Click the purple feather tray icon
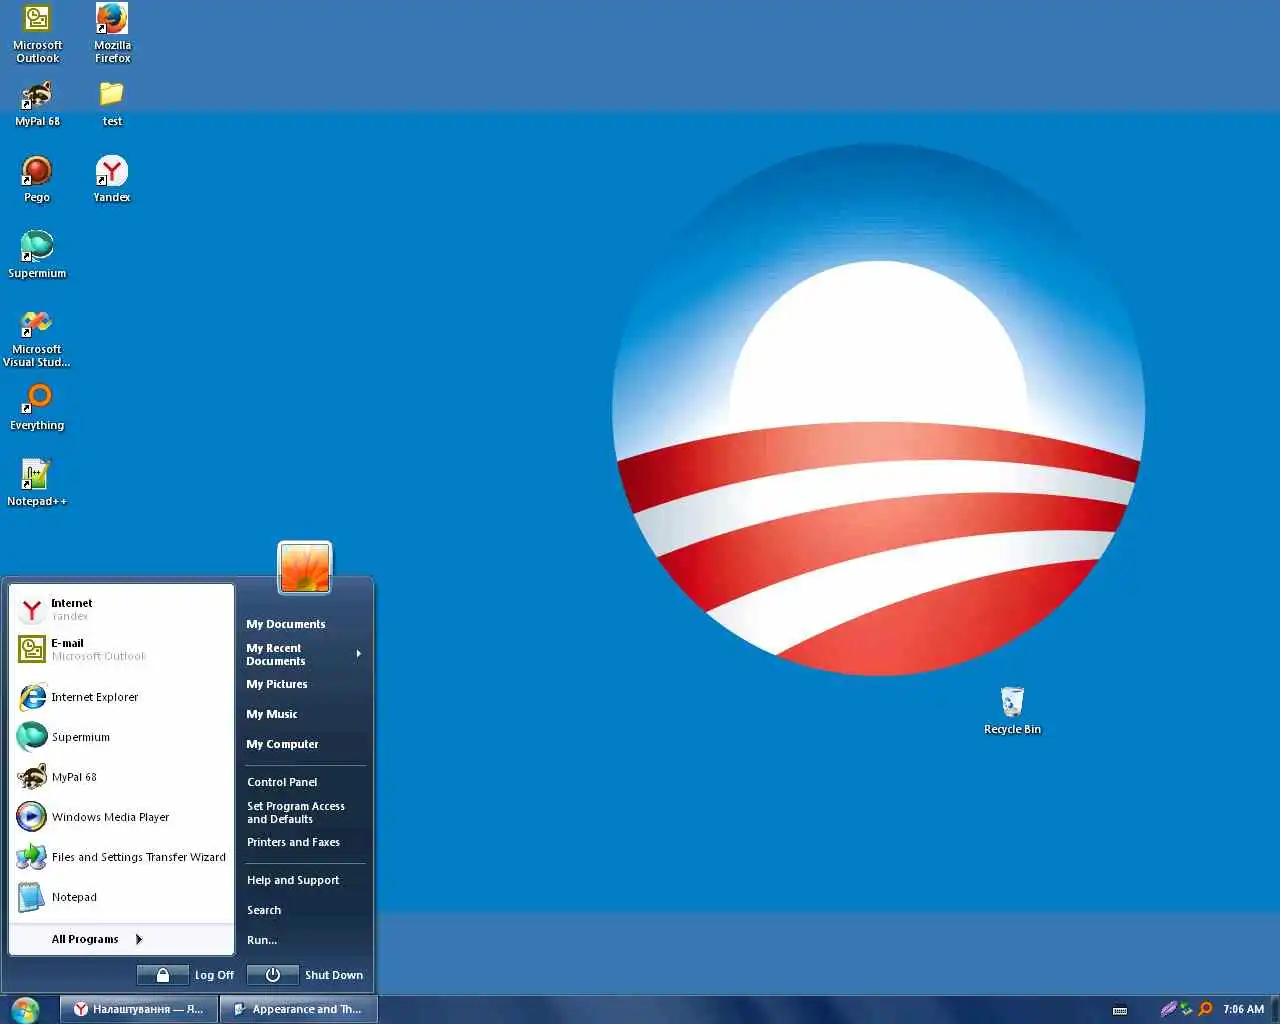The width and height of the screenshot is (1280, 1024). tap(1168, 1009)
